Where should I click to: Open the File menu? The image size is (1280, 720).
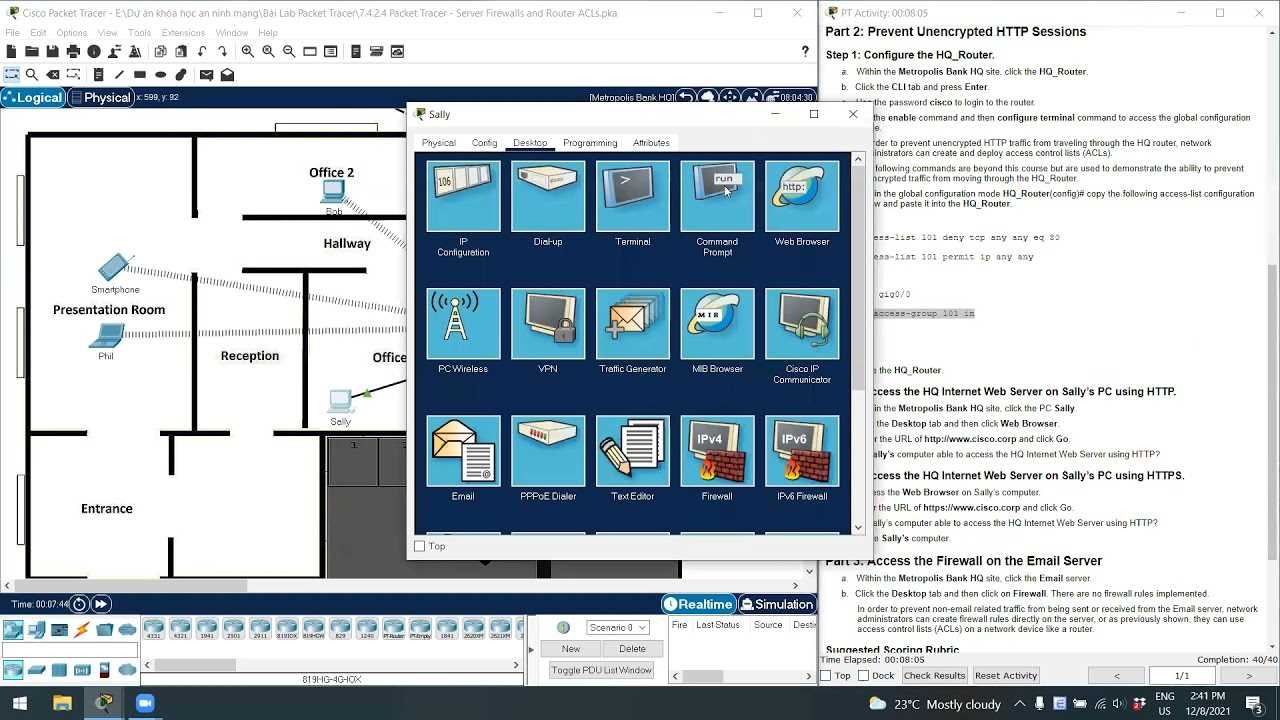12,33
